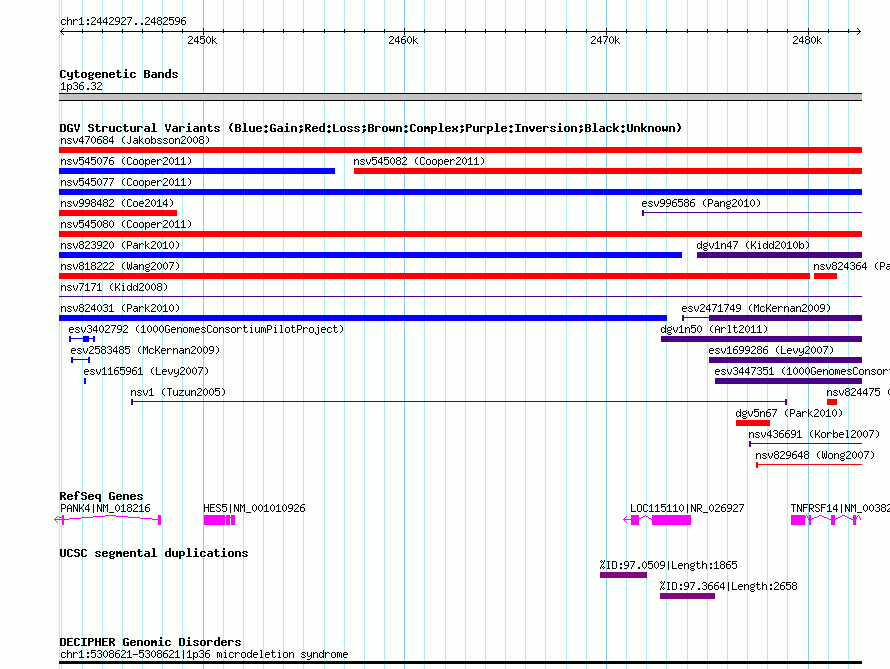Click dgv1n50 (Arlt2011) purple bar
890x669 pixels.
click(x=761, y=339)
